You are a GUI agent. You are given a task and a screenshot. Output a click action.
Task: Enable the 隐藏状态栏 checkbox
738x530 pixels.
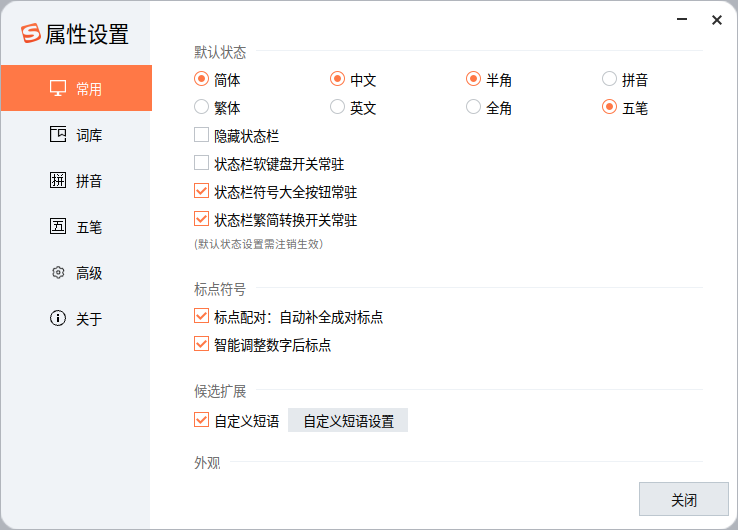(201, 135)
